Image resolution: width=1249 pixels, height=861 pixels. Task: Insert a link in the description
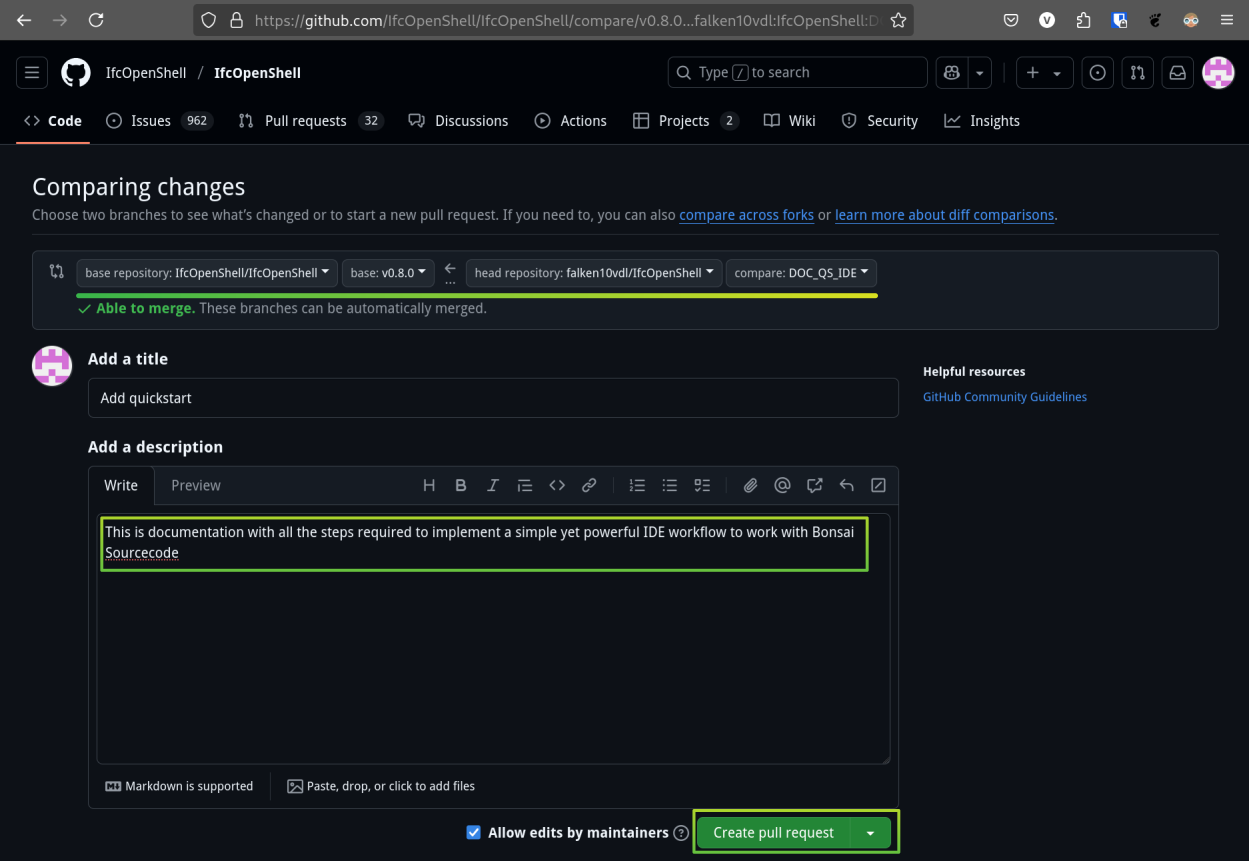(589, 485)
